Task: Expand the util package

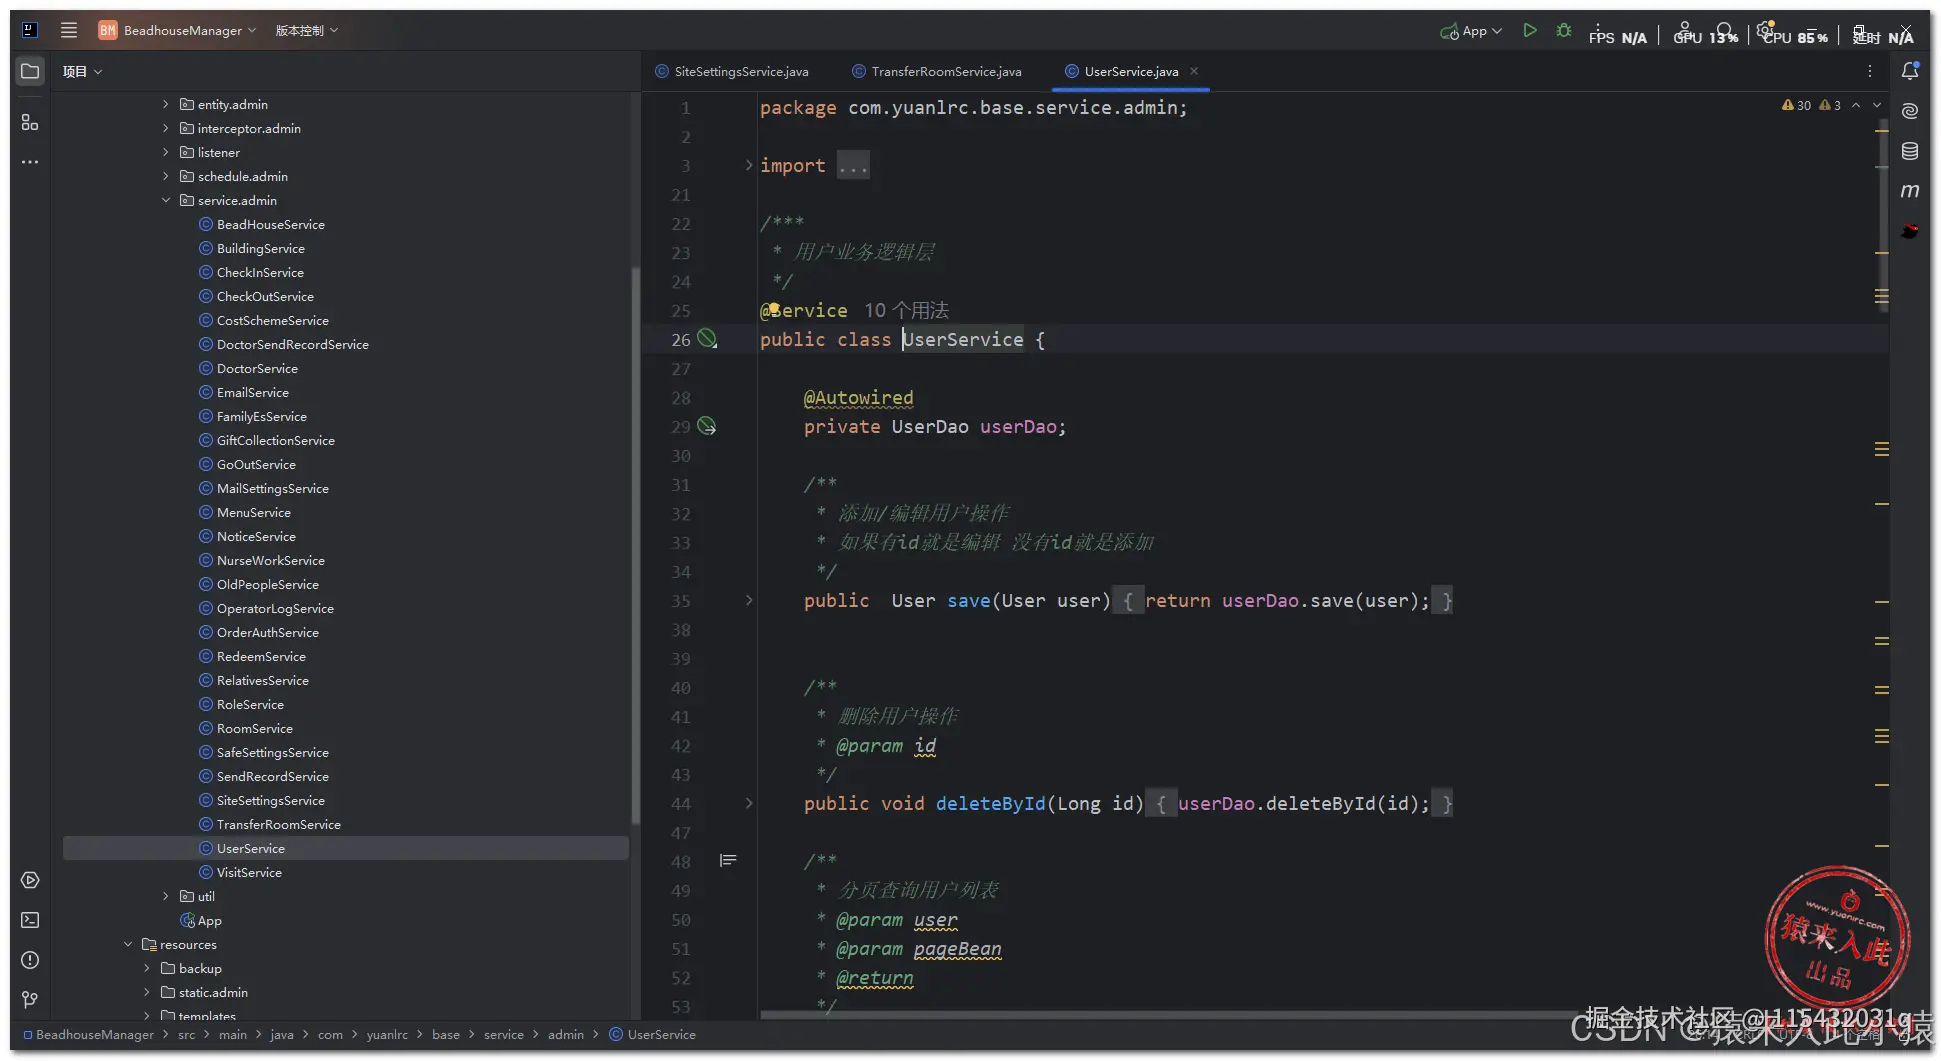Action: tap(166, 896)
